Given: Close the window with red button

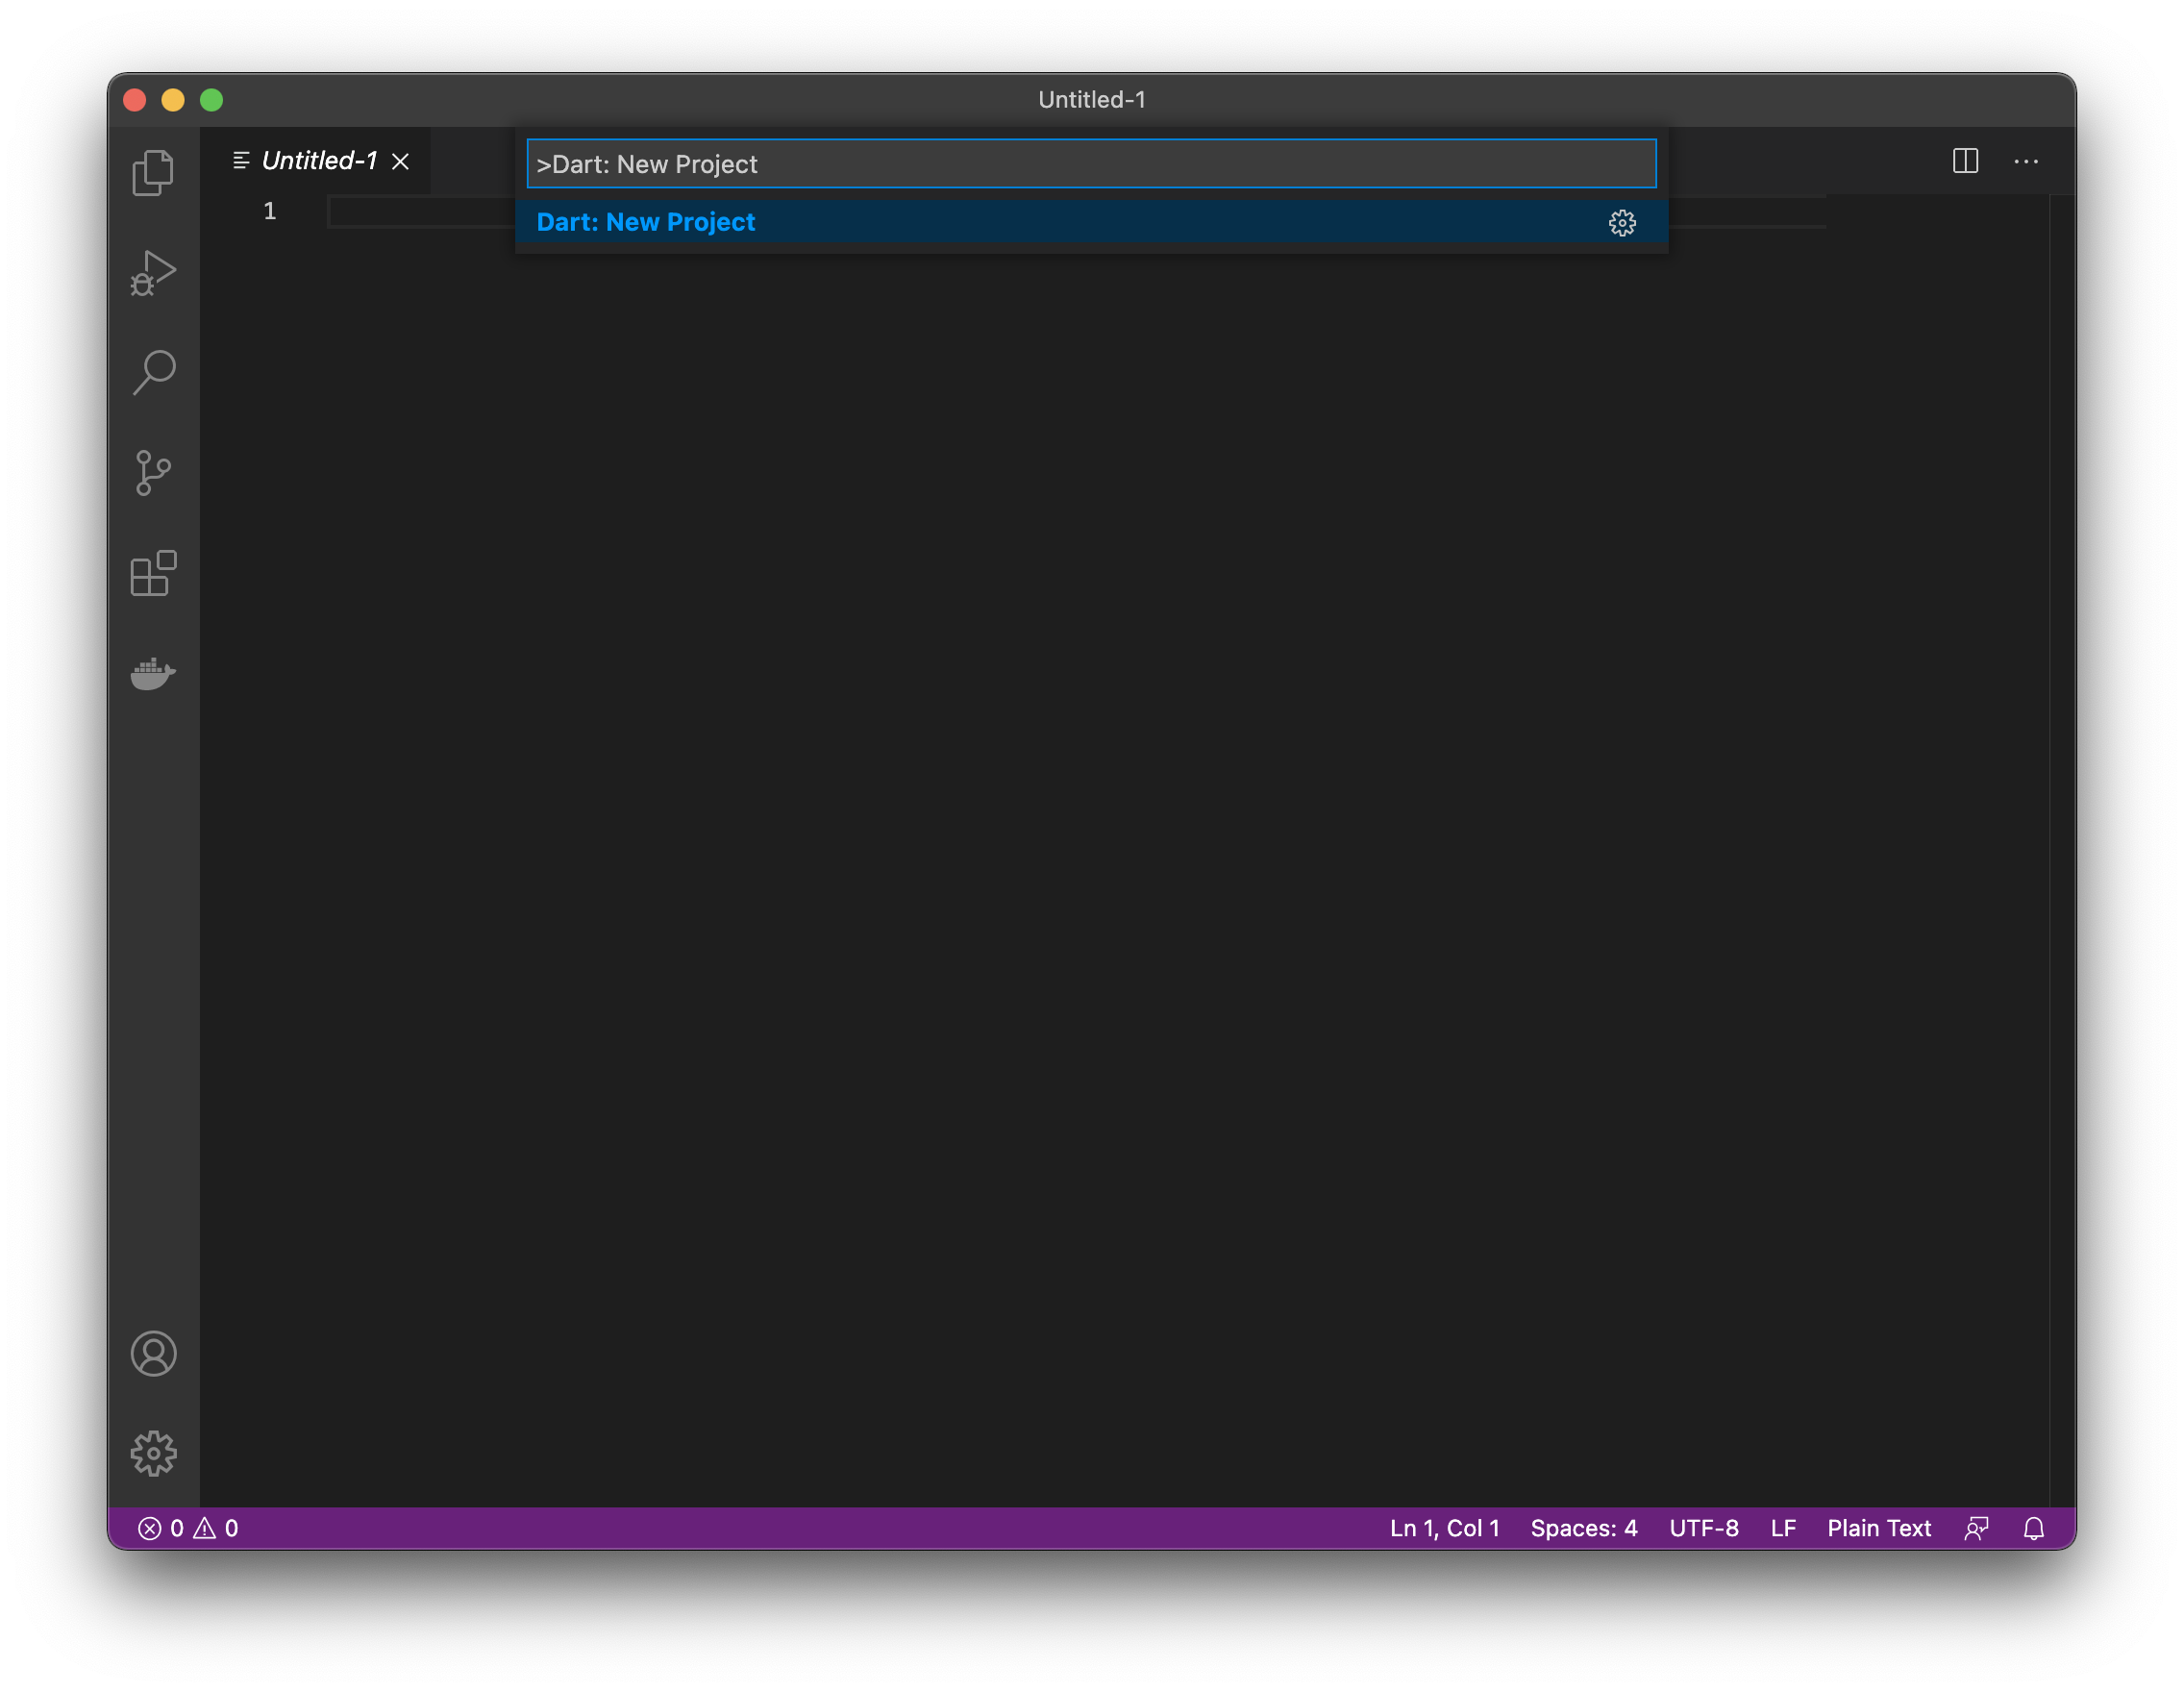Looking at the screenshot, I should point(135,100).
